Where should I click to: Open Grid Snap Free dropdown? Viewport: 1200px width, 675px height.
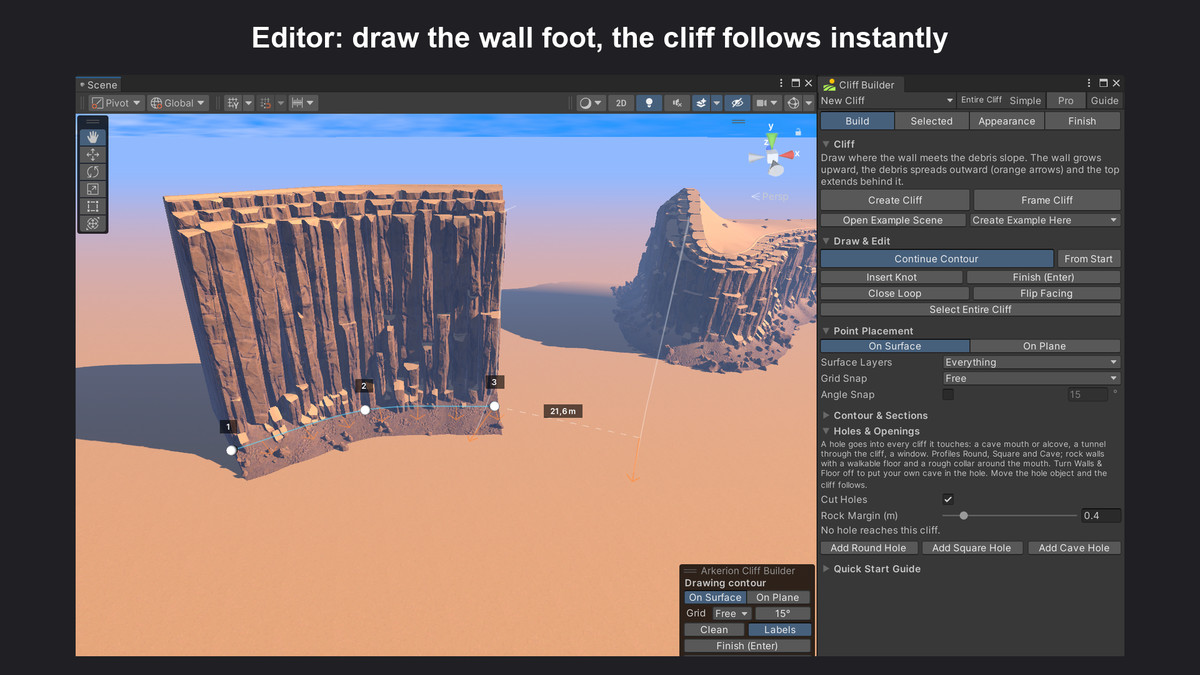click(1032, 378)
